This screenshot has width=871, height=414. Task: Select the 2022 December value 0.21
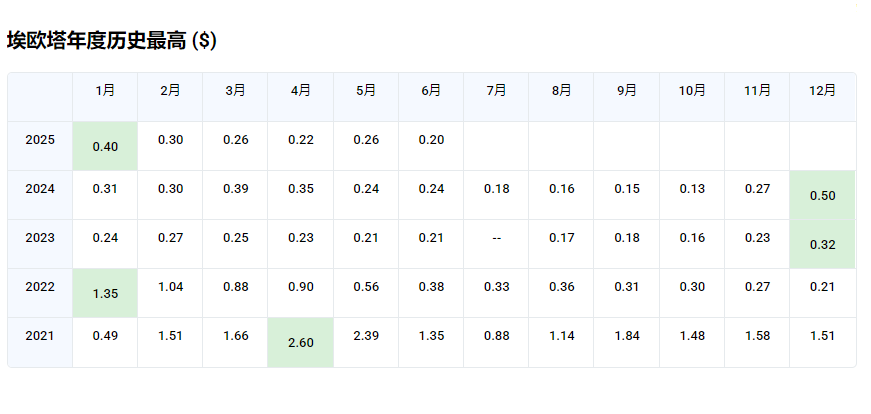(x=822, y=287)
